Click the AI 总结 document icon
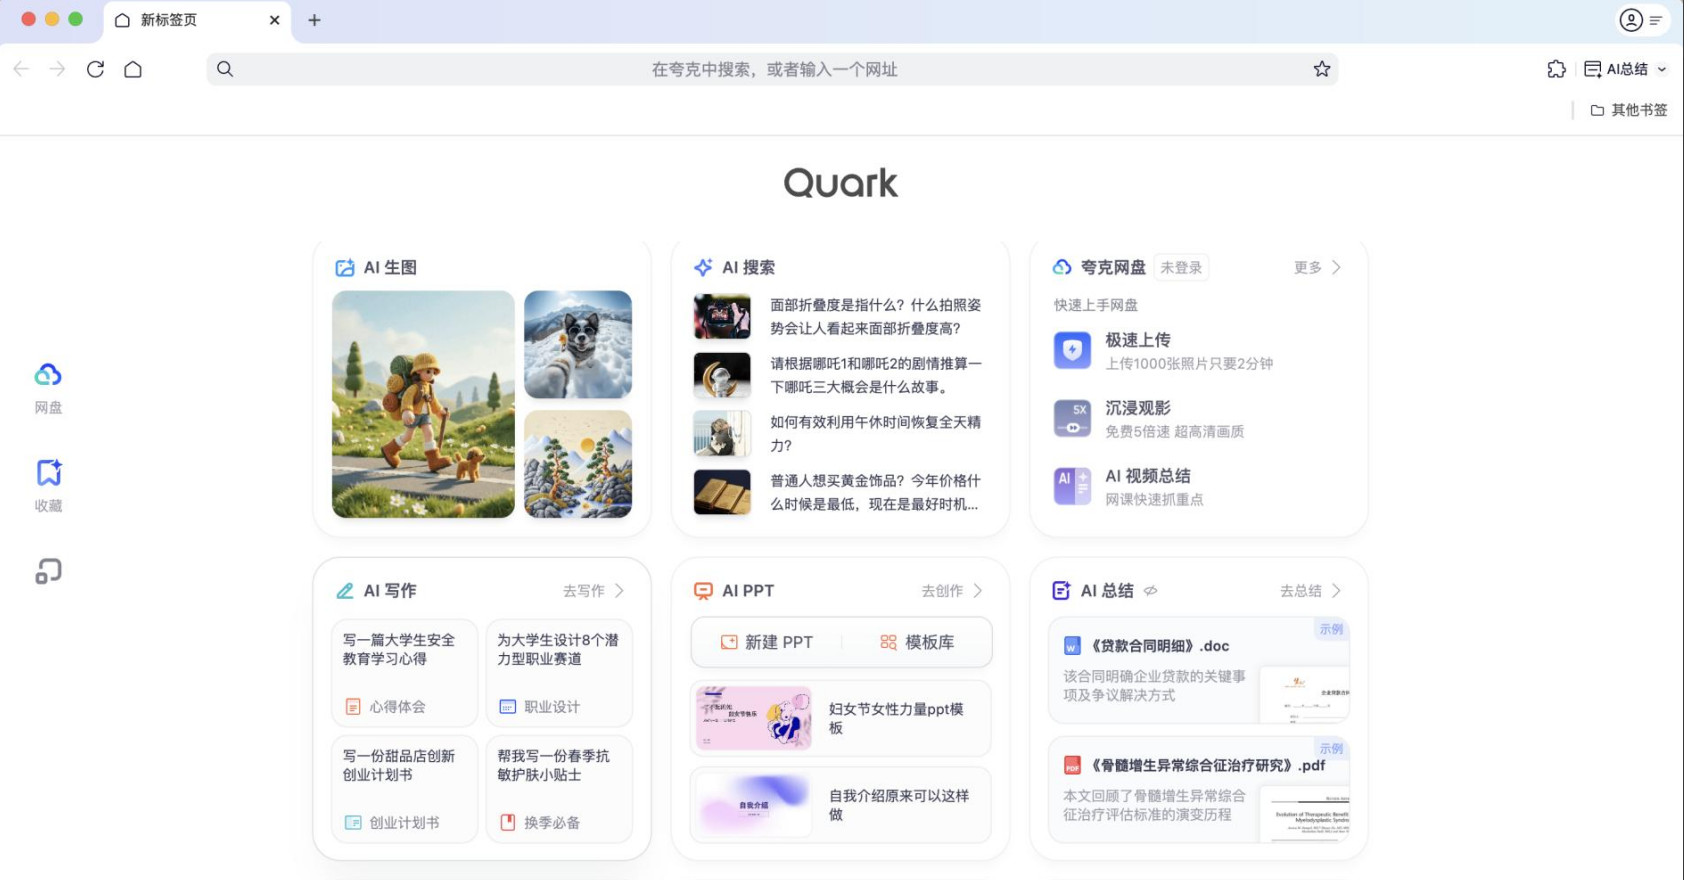1684x880 pixels. tap(1061, 591)
